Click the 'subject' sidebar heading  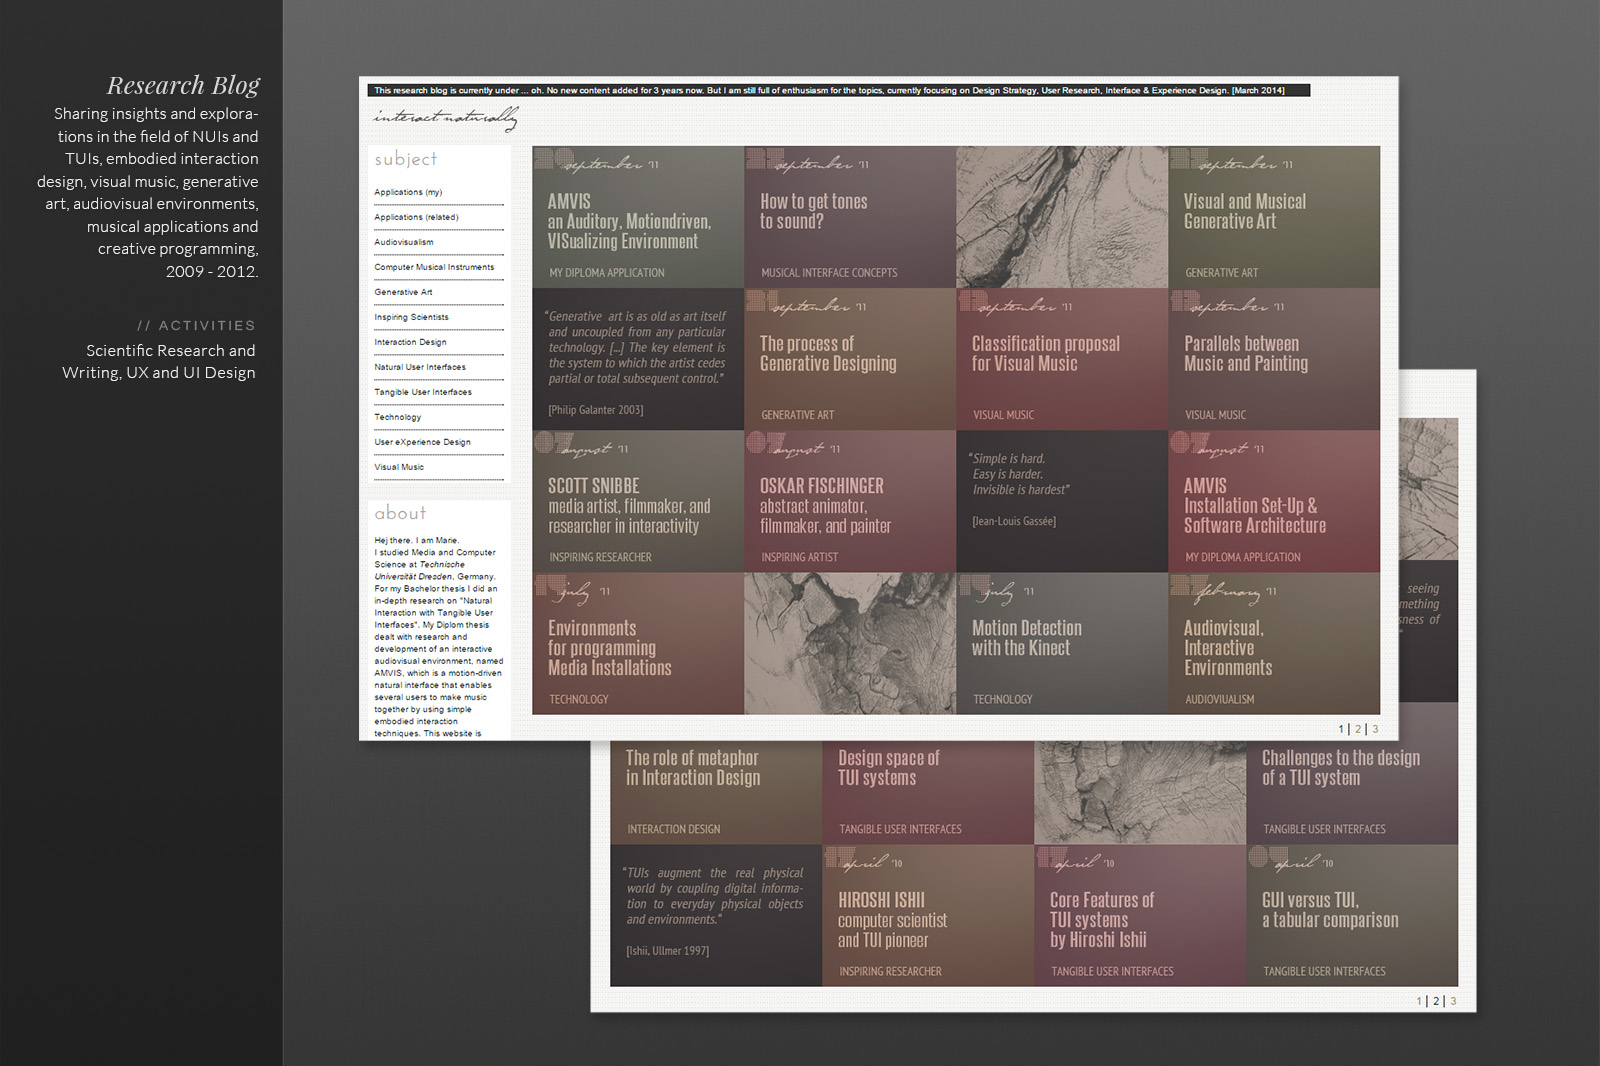[x=406, y=159]
